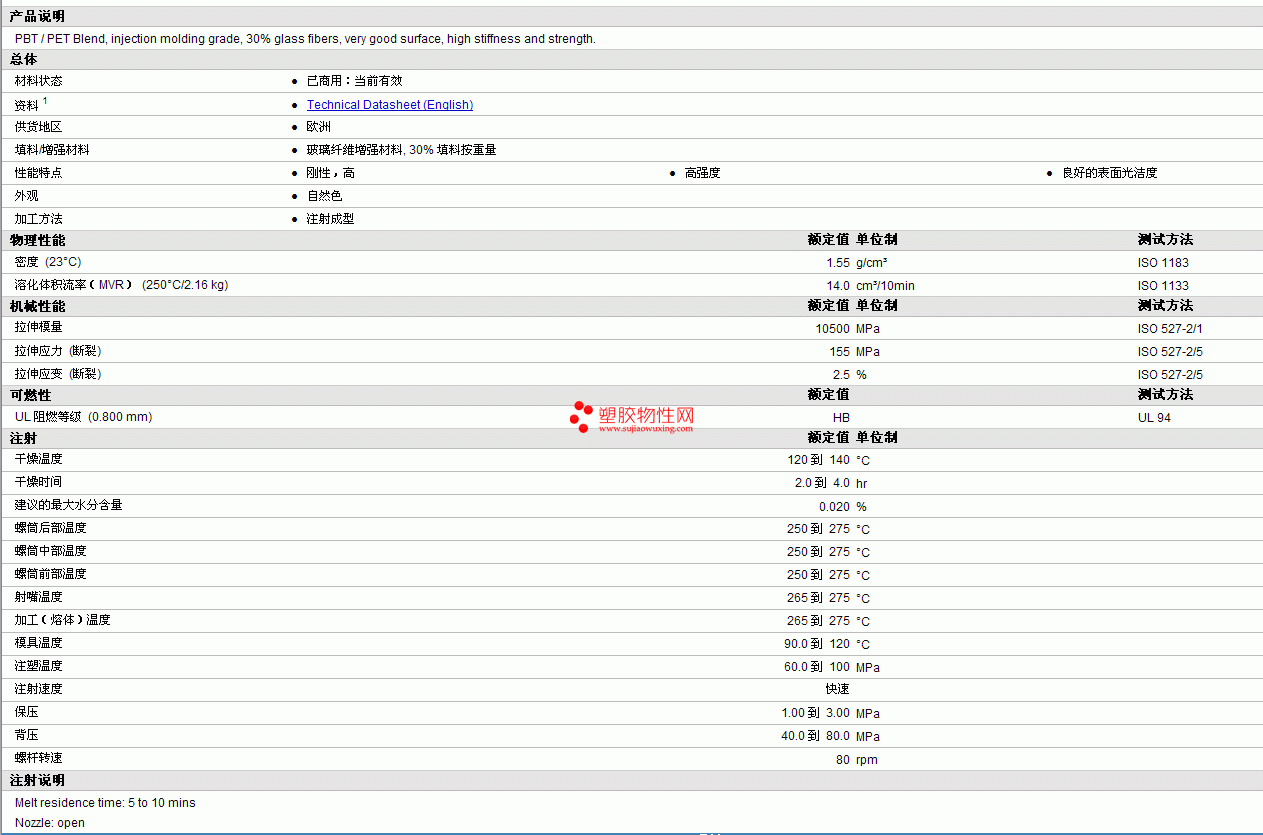Click the PBT / PET Blend description text
The width and height of the screenshot is (1263, 835).
(305, 39)
